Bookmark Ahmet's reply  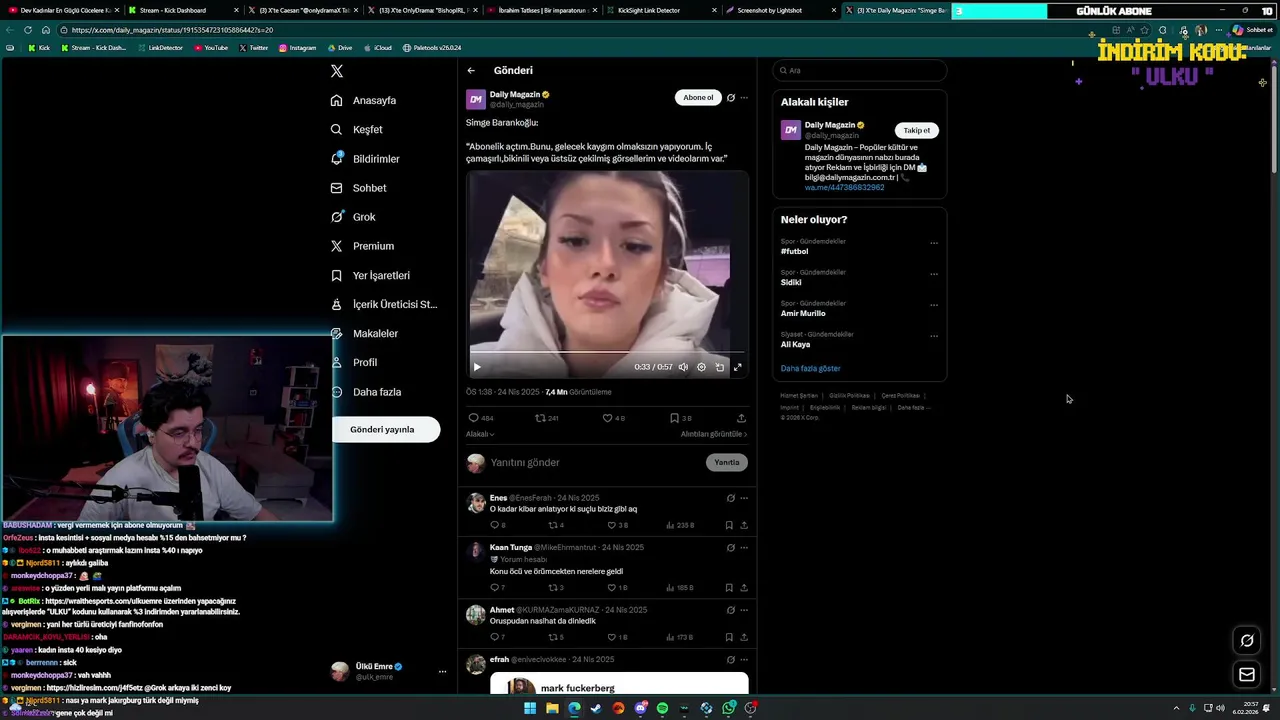tap(729, 637)
